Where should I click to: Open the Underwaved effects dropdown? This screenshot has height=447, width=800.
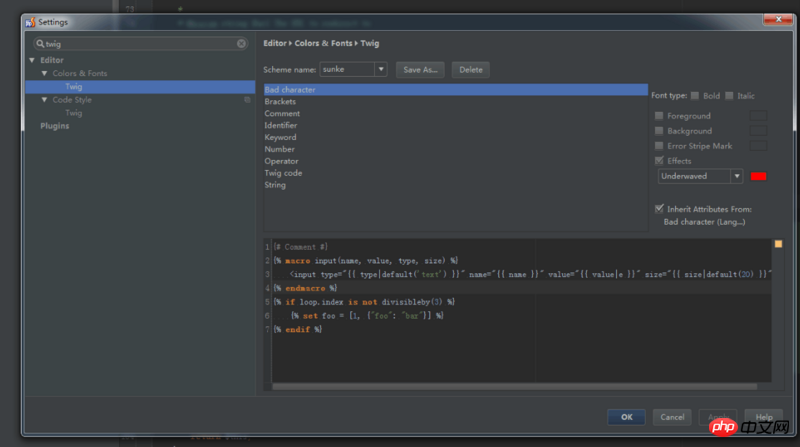(x=737, y=177)
